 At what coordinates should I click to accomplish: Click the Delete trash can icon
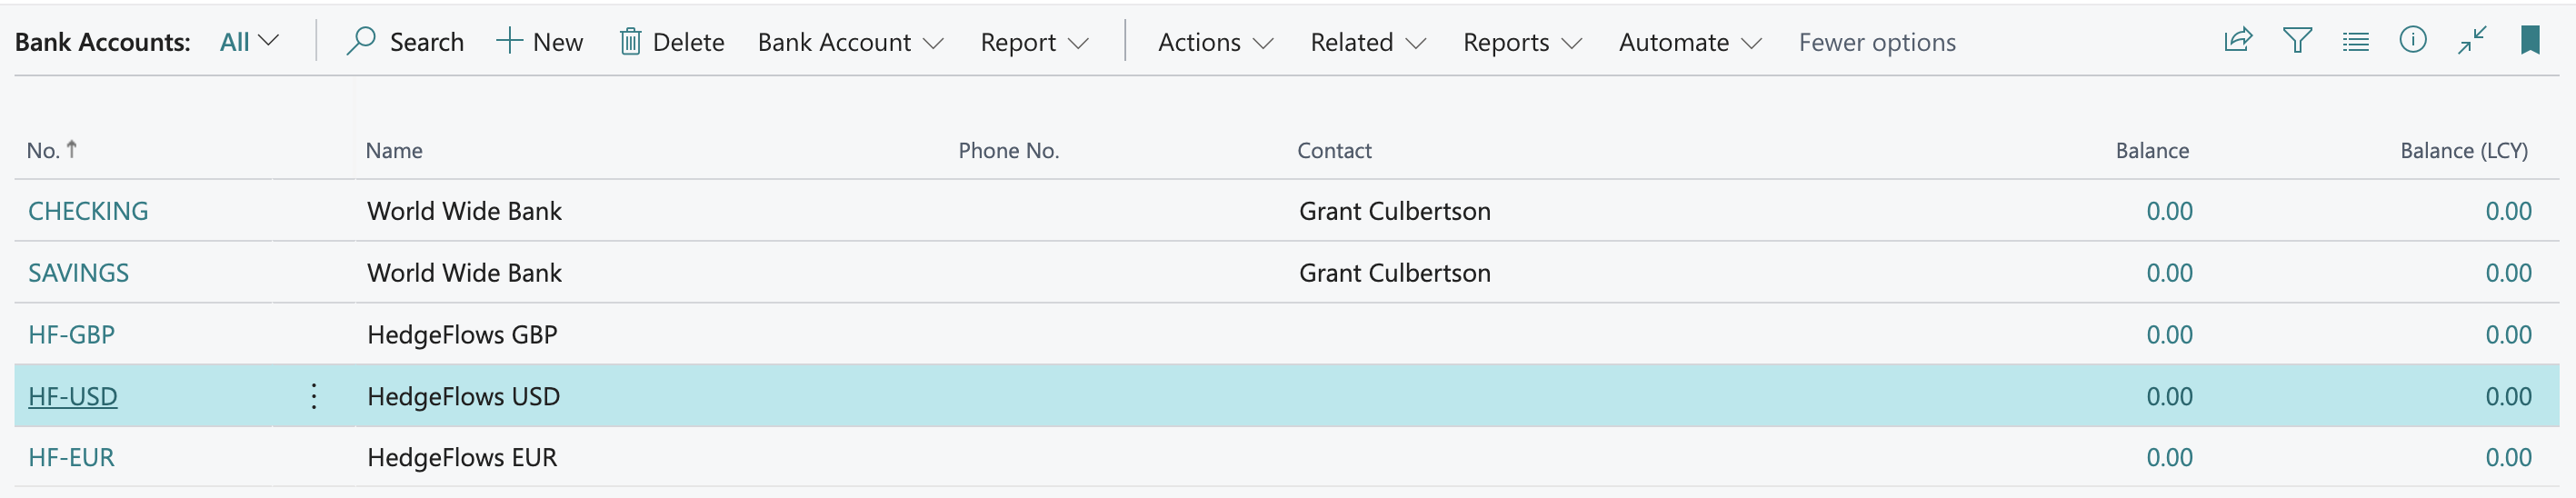point(630,41)
